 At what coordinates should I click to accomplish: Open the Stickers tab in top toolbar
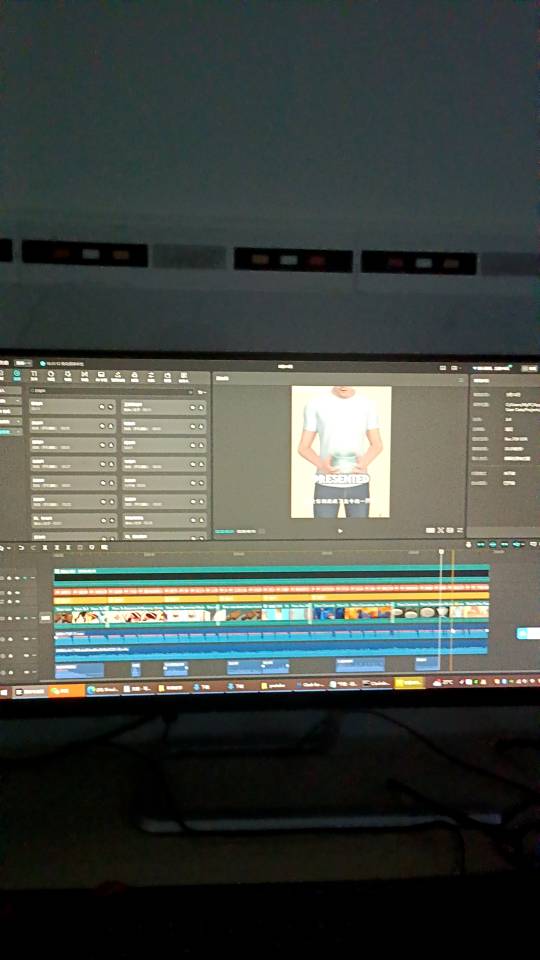click(x=51, y=377)
